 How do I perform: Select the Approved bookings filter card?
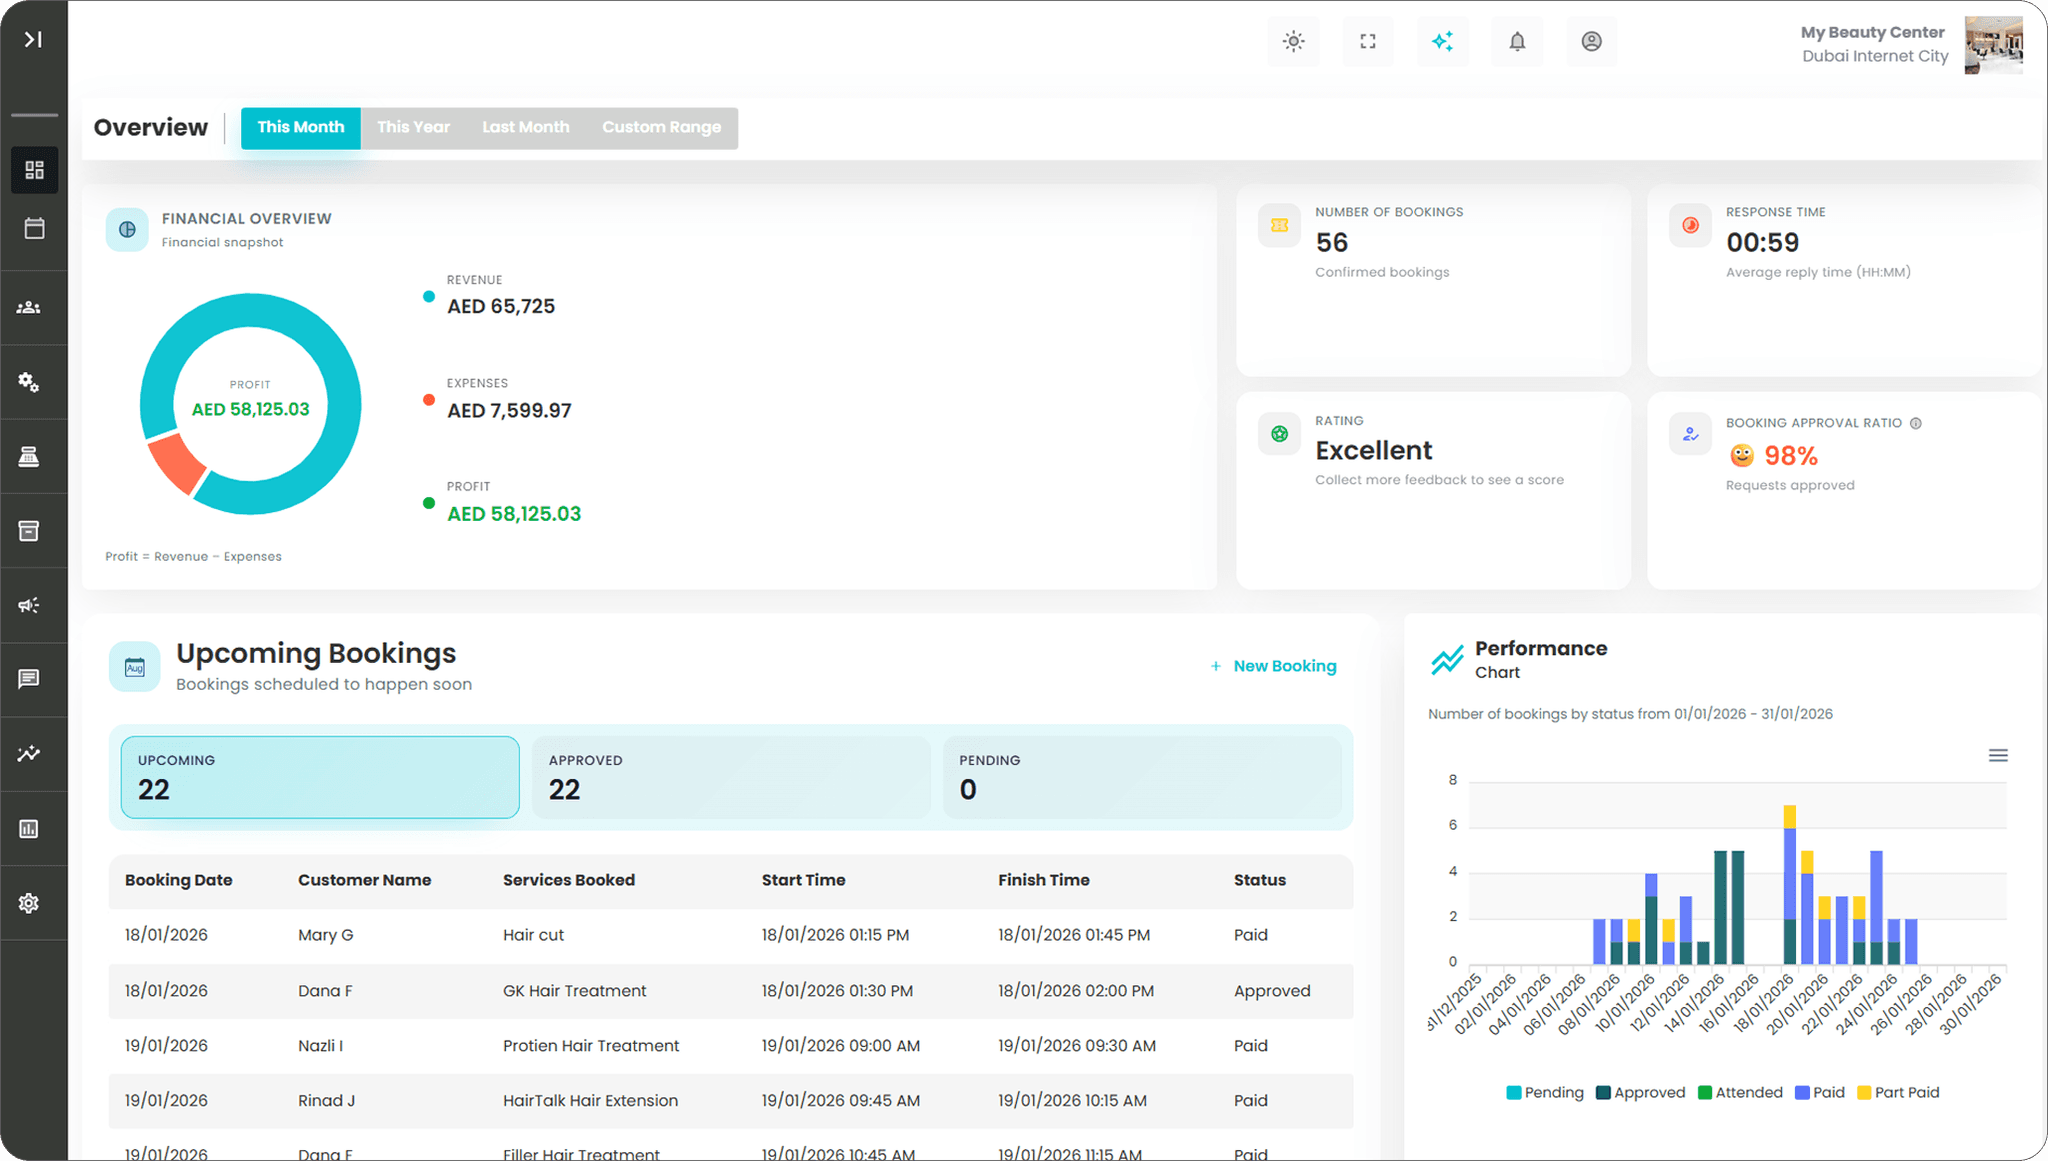(x=731, y=777)
